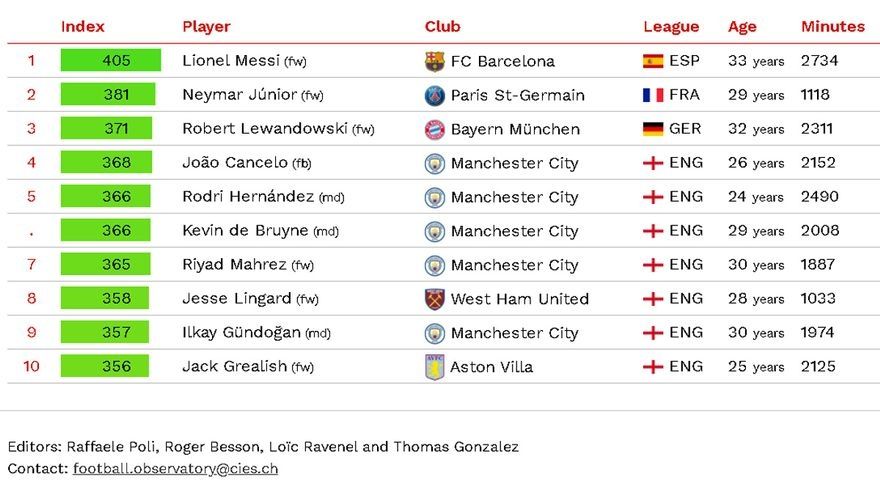880x495 pixels.
Task: Click the FC Barcelona club crest
Action: [434, 61]
